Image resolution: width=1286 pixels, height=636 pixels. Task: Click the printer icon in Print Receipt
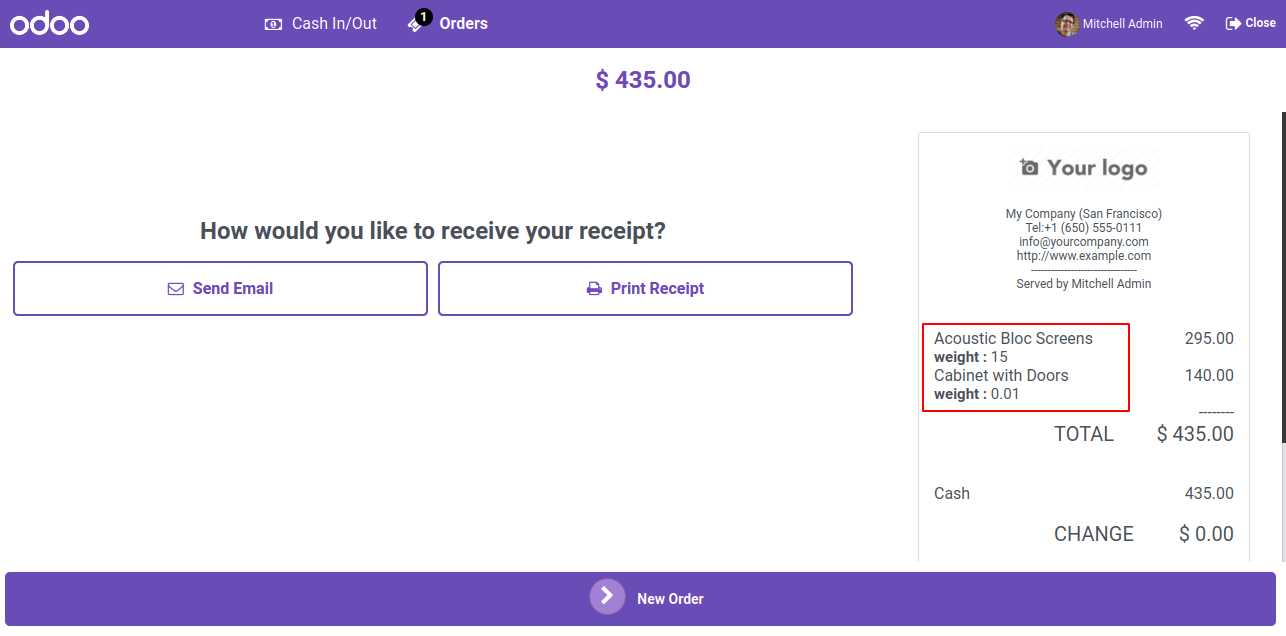pos(594,289)
